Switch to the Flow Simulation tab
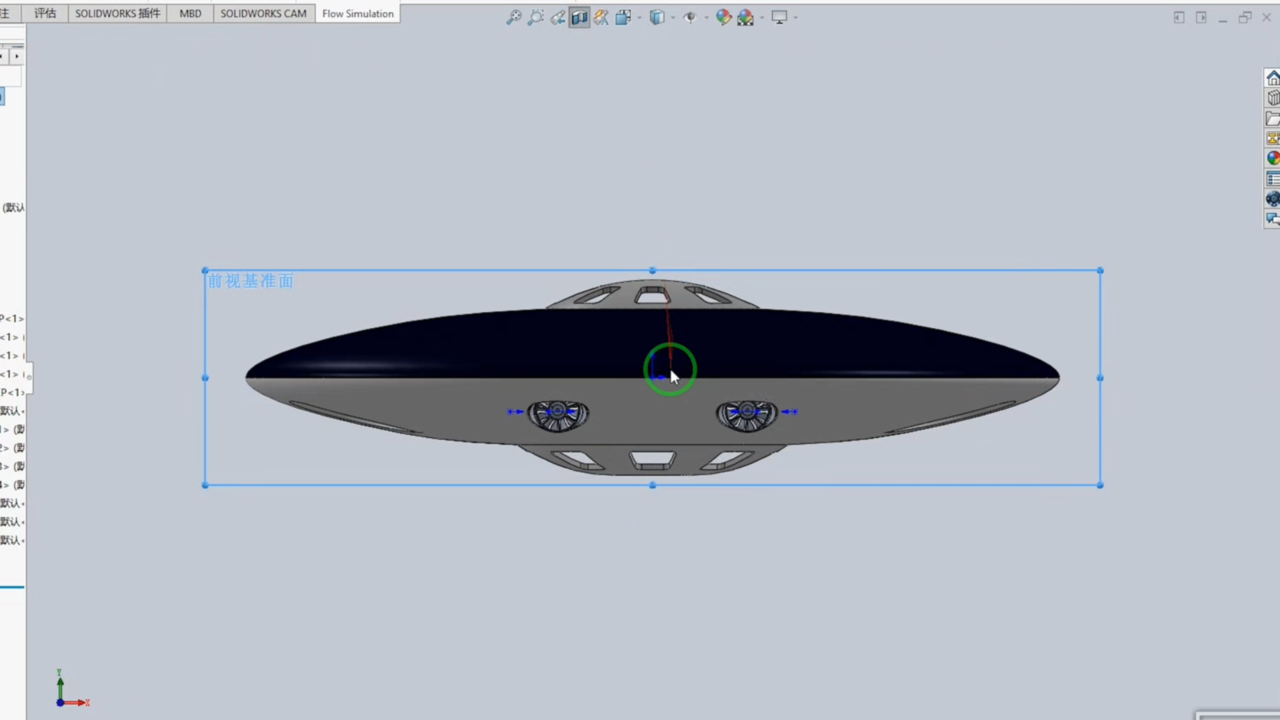 [357, 14]
